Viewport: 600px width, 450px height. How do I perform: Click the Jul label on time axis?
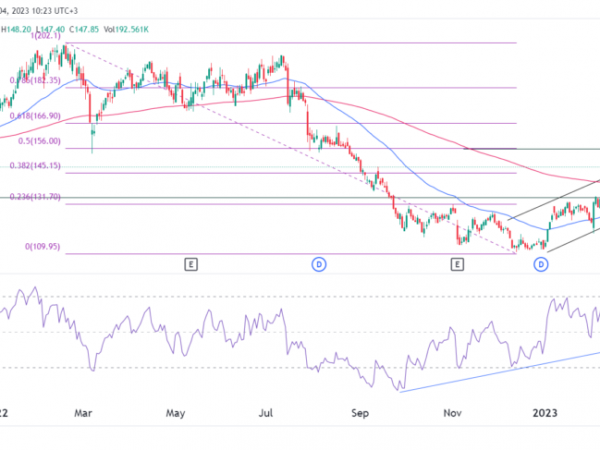[266, 413]
